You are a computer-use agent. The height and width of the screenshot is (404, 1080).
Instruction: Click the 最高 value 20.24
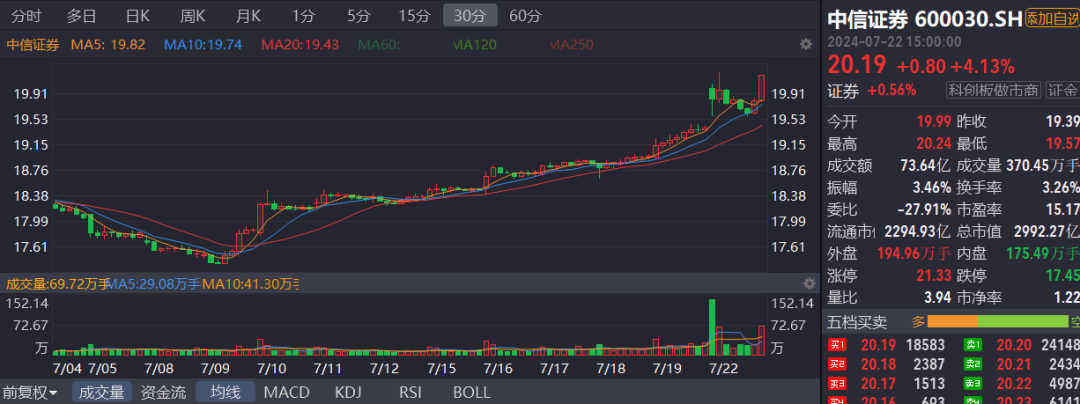934,143
